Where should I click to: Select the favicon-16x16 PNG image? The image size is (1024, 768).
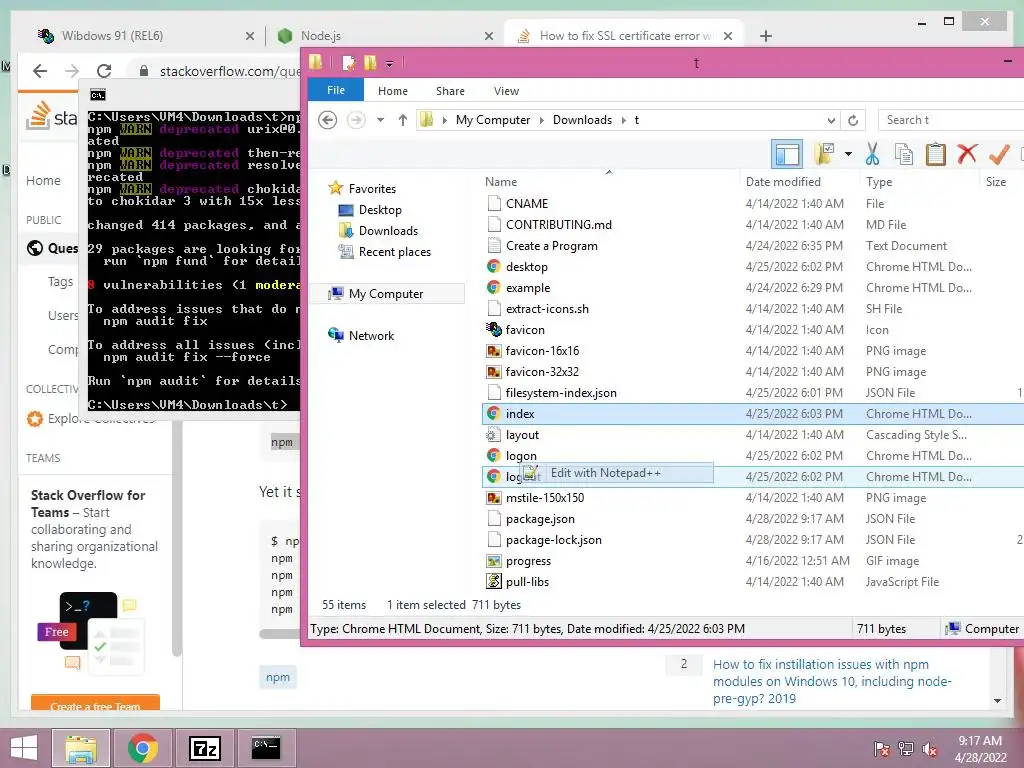542,351
